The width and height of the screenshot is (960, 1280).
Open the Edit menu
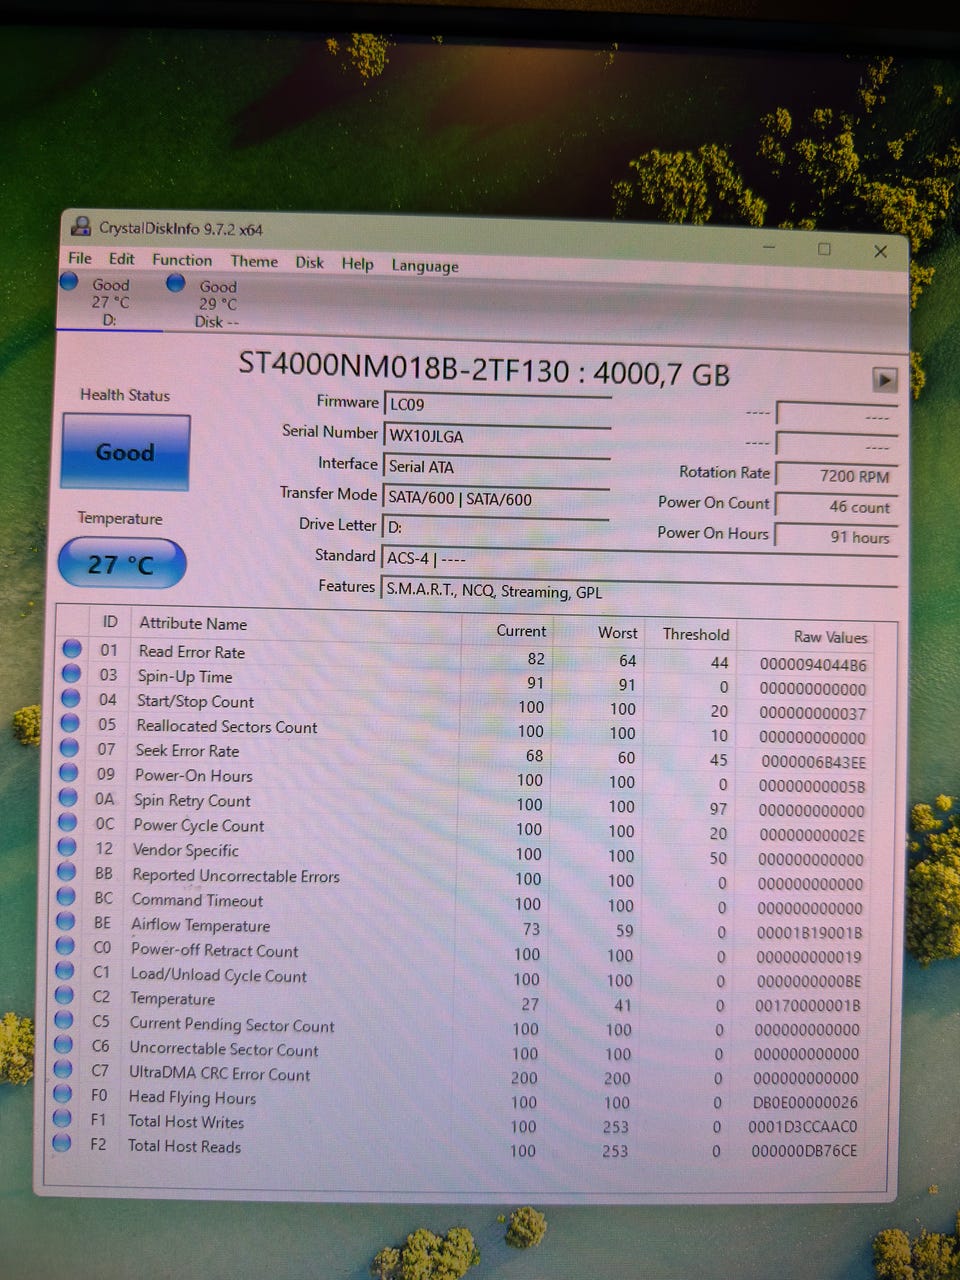pos(122,259)
